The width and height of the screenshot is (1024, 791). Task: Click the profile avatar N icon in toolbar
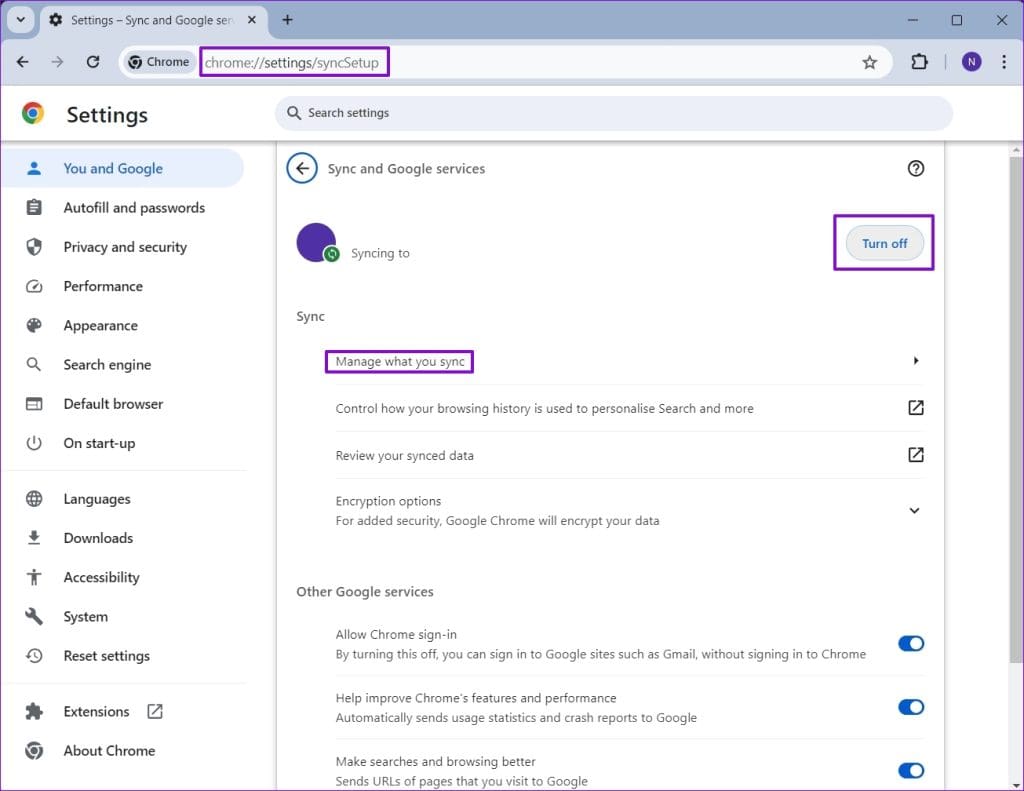pyautogui.click(x=971, y=62)
